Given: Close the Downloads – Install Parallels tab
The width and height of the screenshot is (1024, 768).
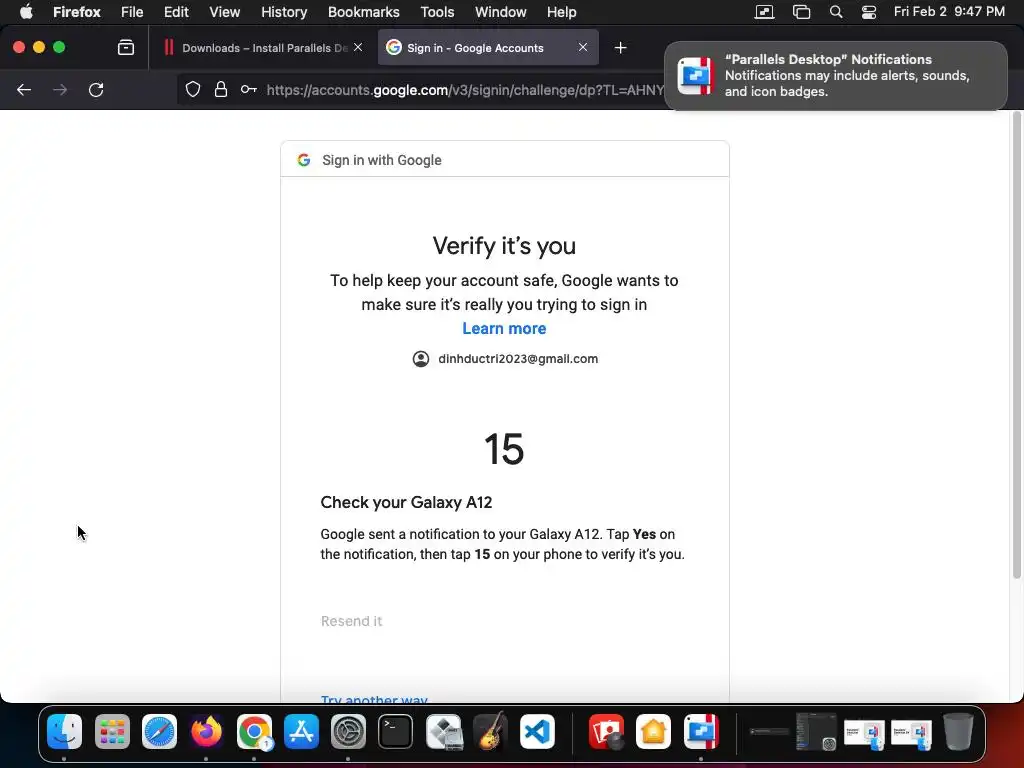Looking at the screenshot, I should tap(358, 47).
